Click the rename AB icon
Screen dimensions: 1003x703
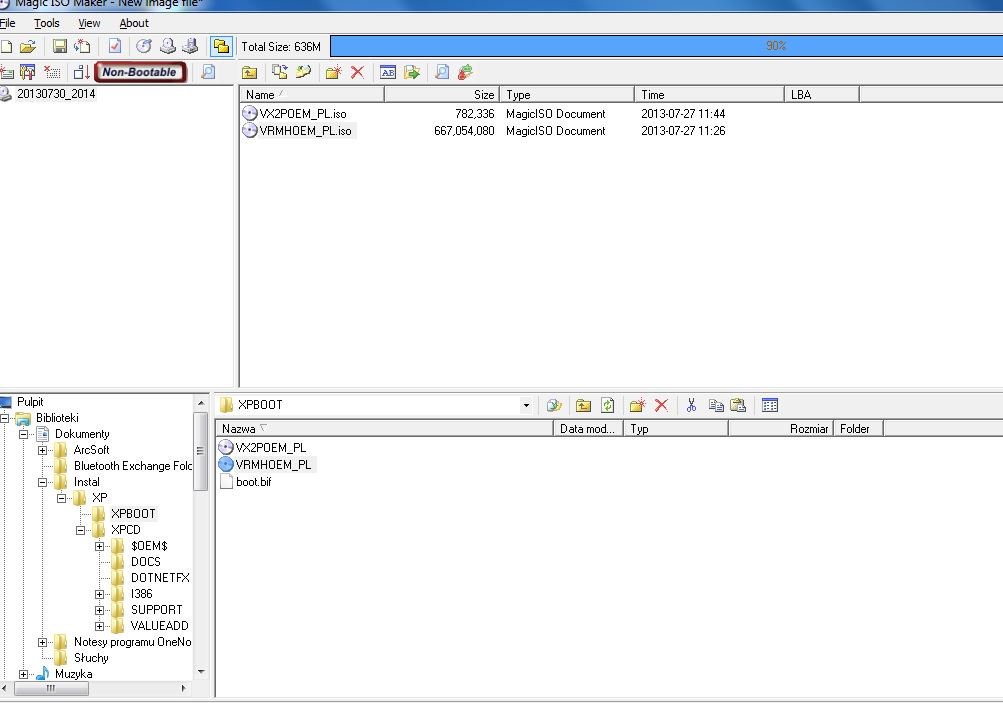pyautogui.click(x=388, y=72)
